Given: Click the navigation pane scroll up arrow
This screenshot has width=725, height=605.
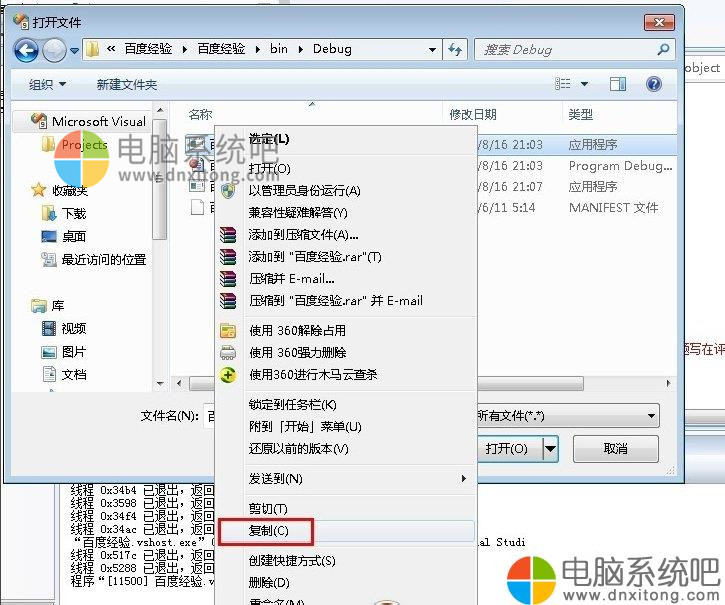Looking at the screenshot, I should (x=160, y=110).
